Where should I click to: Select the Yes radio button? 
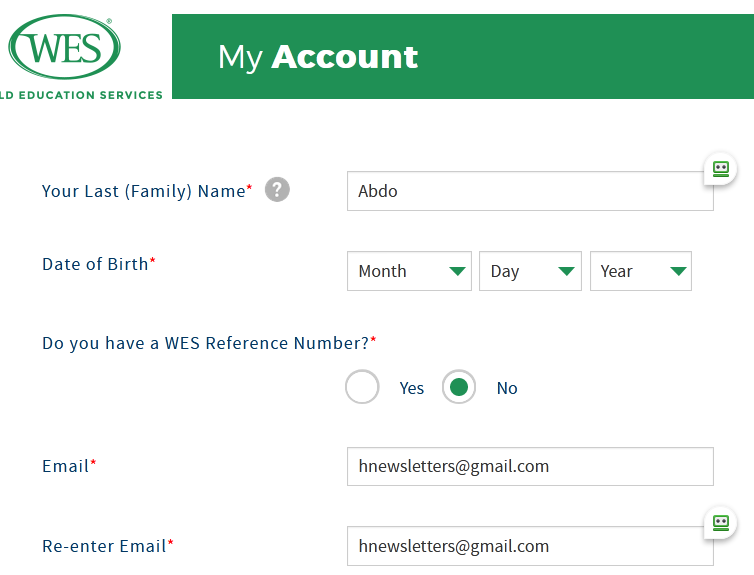(362, 387)
